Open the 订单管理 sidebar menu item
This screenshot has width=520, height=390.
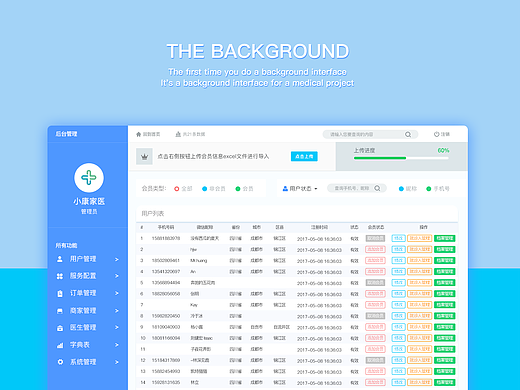(x=88, y=293)
